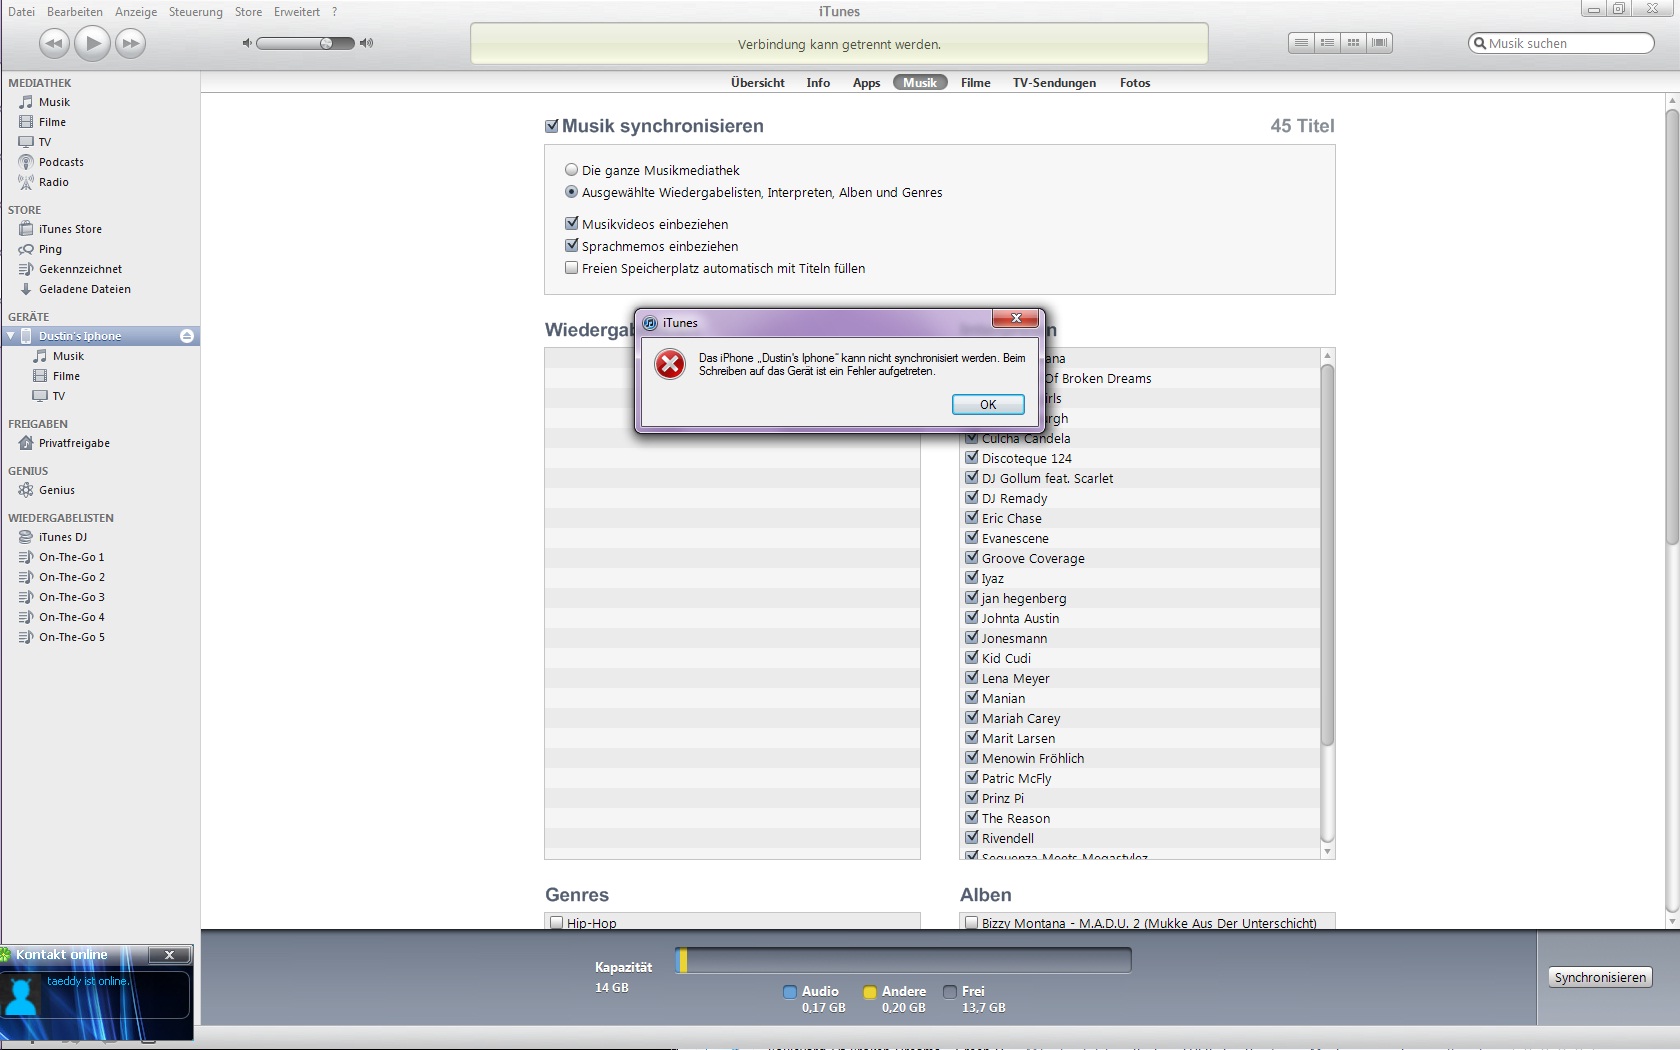Select Die ganze Musikmediathek option

(571, 170)
